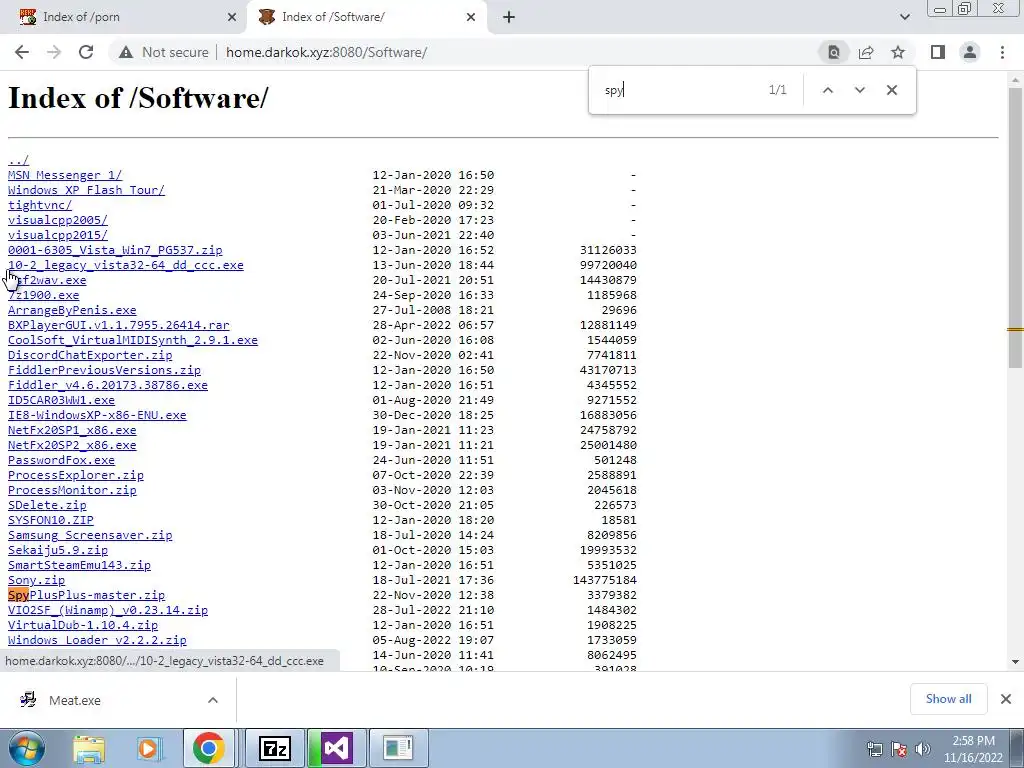Viewport: 1024px width, 768px height.
Task: Download SmartSteamEmu143.zip
Action: (x=79, y=566)
